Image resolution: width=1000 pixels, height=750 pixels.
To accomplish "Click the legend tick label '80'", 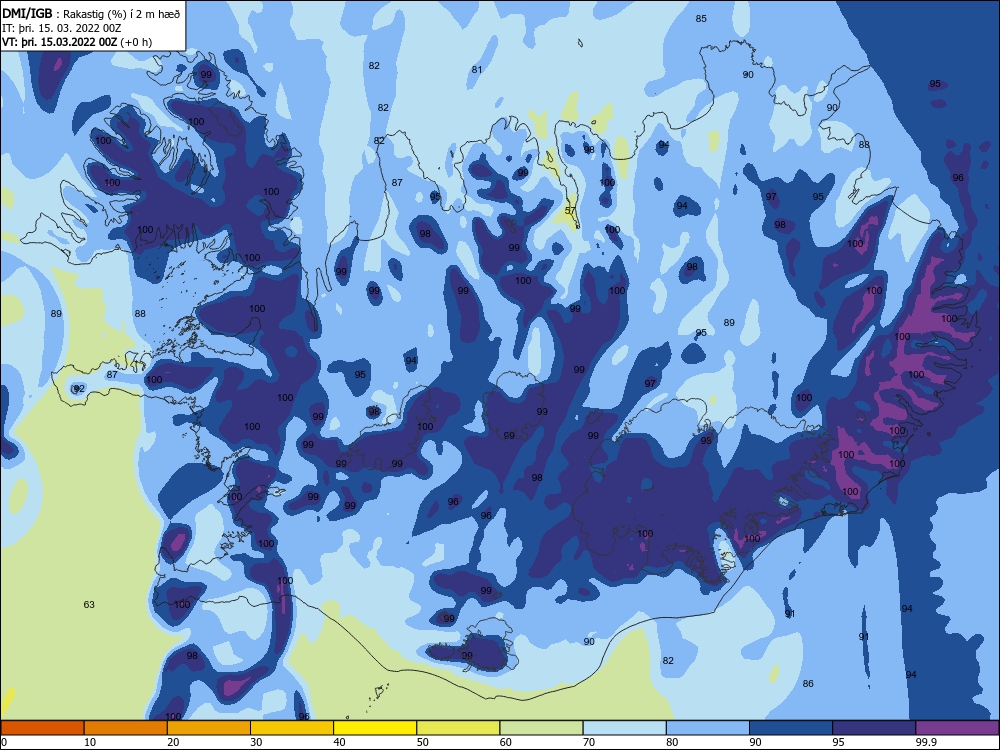I will (x=672, y=742).
